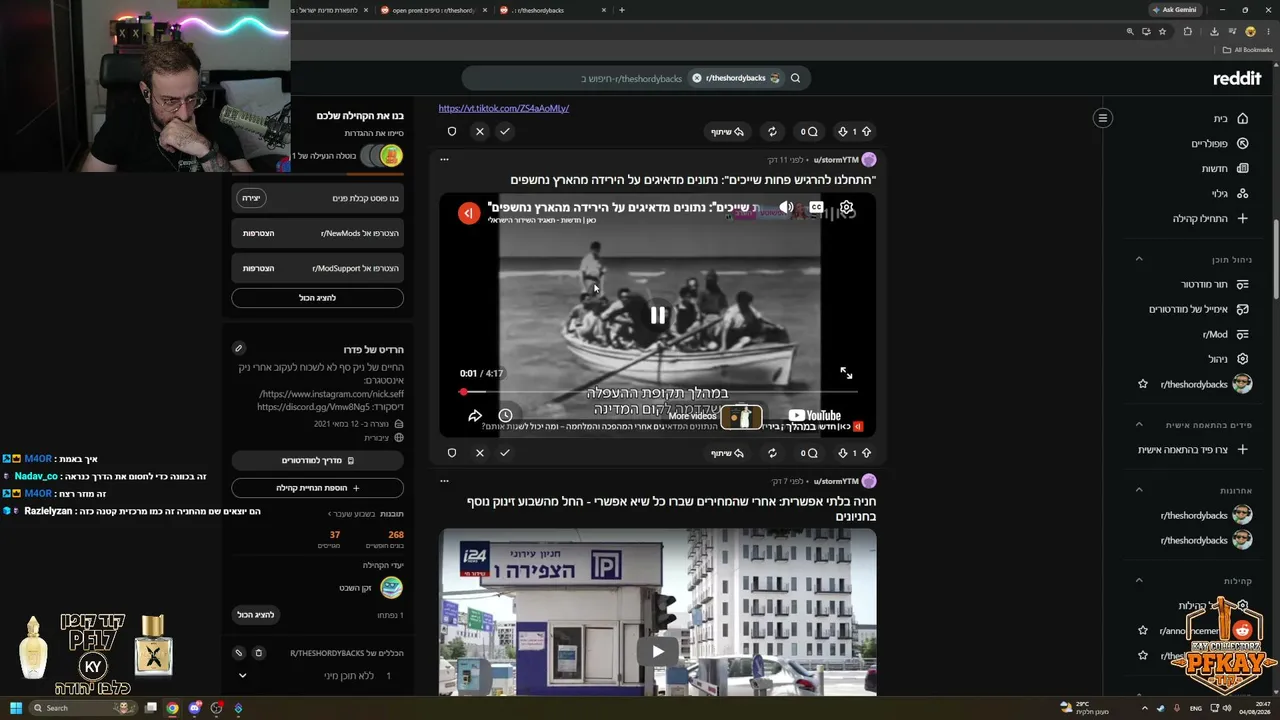Toggle favorite star for r/theshordybacks
The image size is (1280, 720).
[x=1143, y=384]
